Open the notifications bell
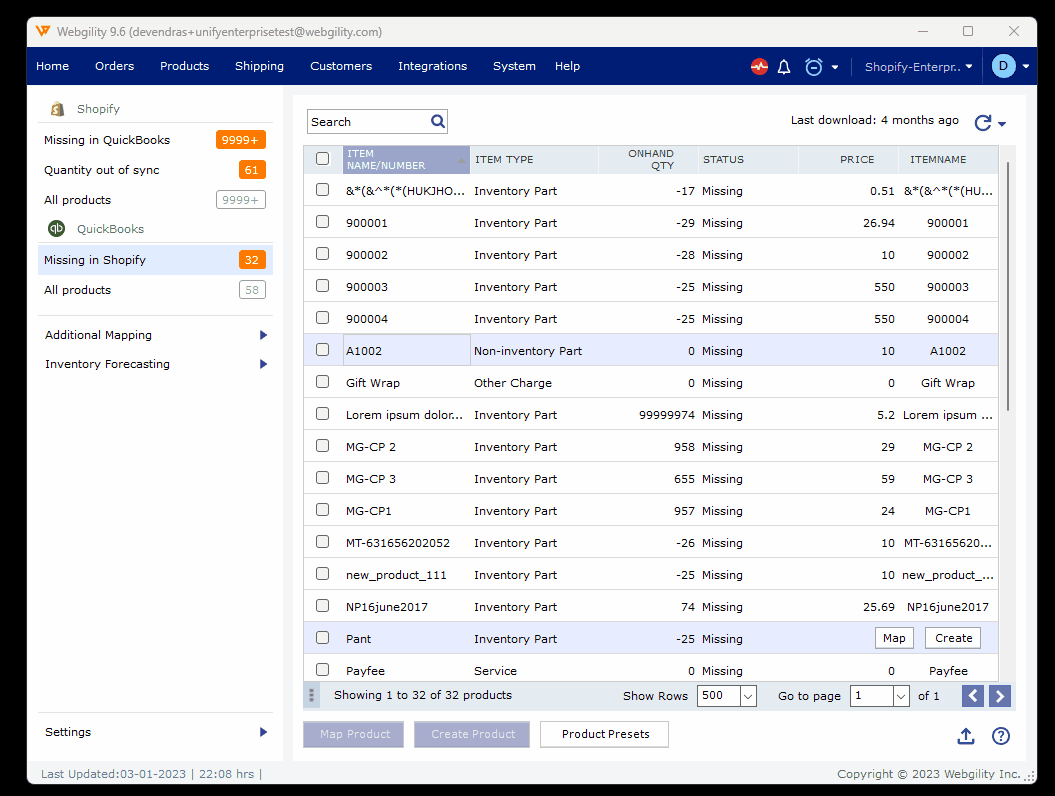 coord(784,67)
